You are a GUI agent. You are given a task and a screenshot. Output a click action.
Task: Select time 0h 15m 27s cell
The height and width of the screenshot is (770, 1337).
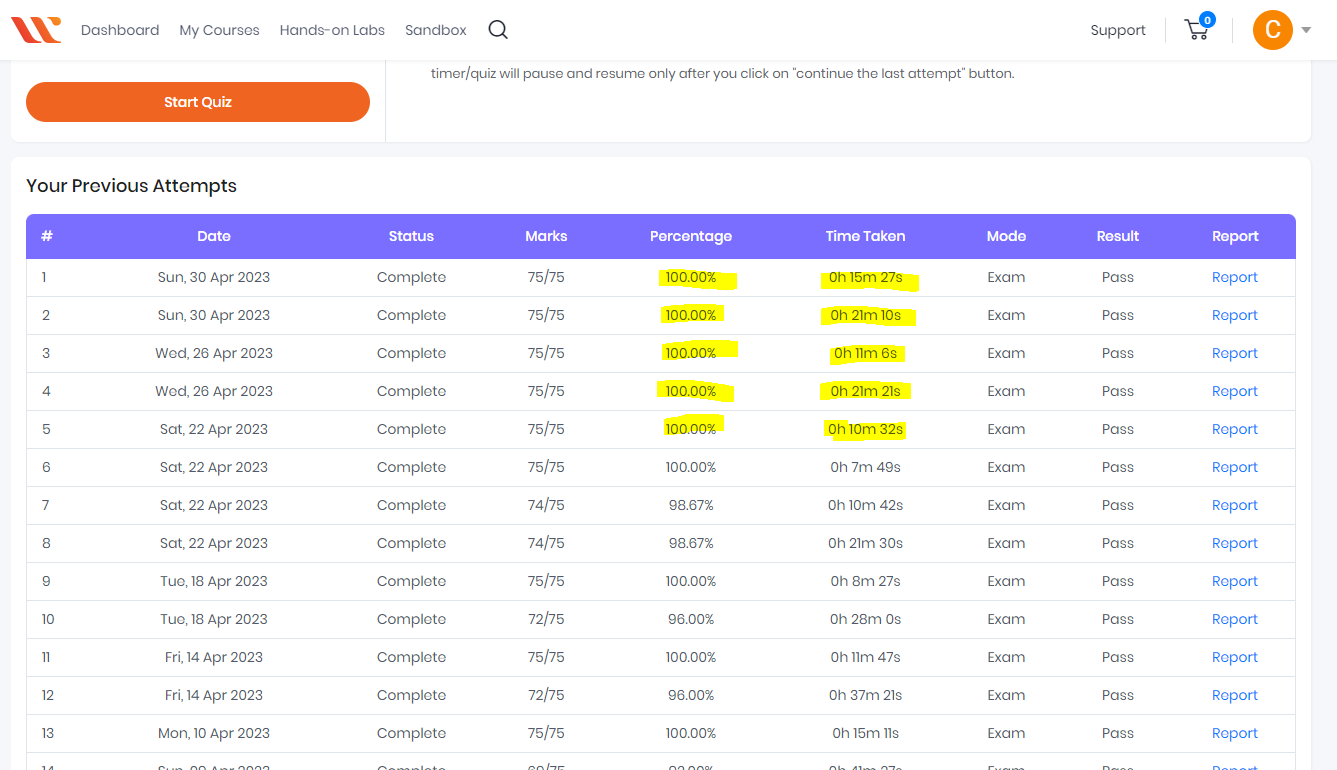pyautogui.click(x=865, y=277)
